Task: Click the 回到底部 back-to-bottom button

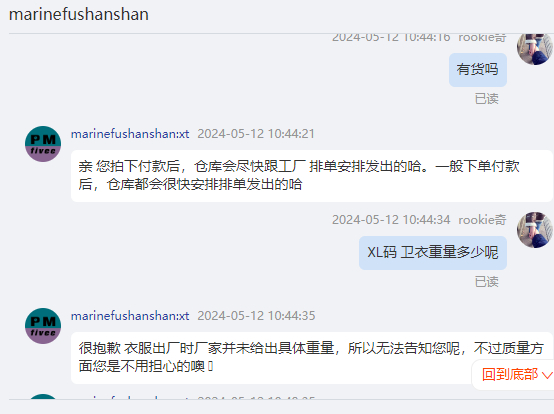Action: (513, 374)
